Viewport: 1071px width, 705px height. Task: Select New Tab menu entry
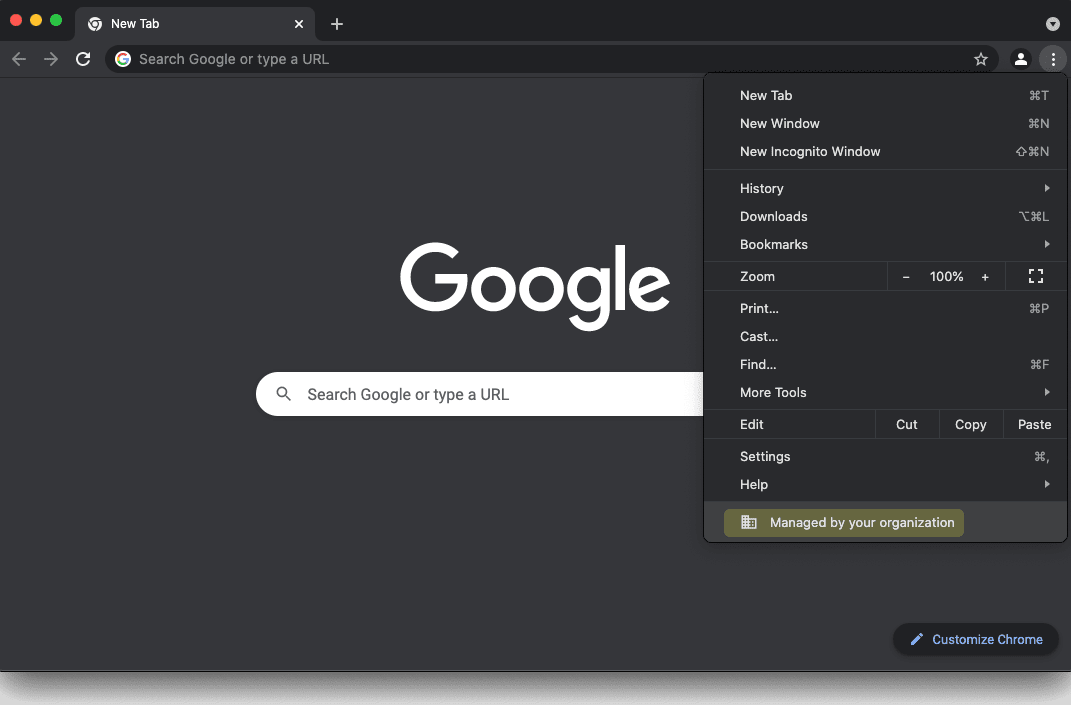click(885, 96)
